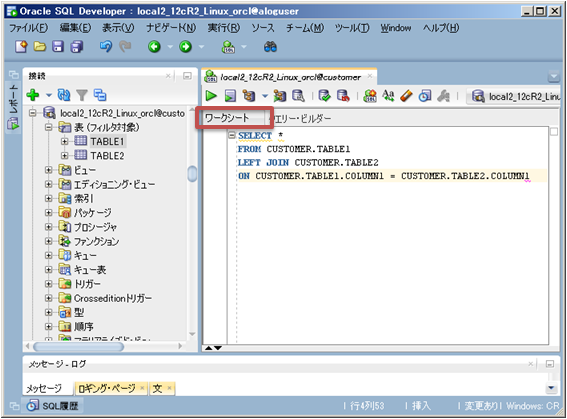Viewport: 567px width, 419px height.
Task: Open SQL Worksheet icon in main toolbar
Action: pyautogui.click(x=229, y=47)
